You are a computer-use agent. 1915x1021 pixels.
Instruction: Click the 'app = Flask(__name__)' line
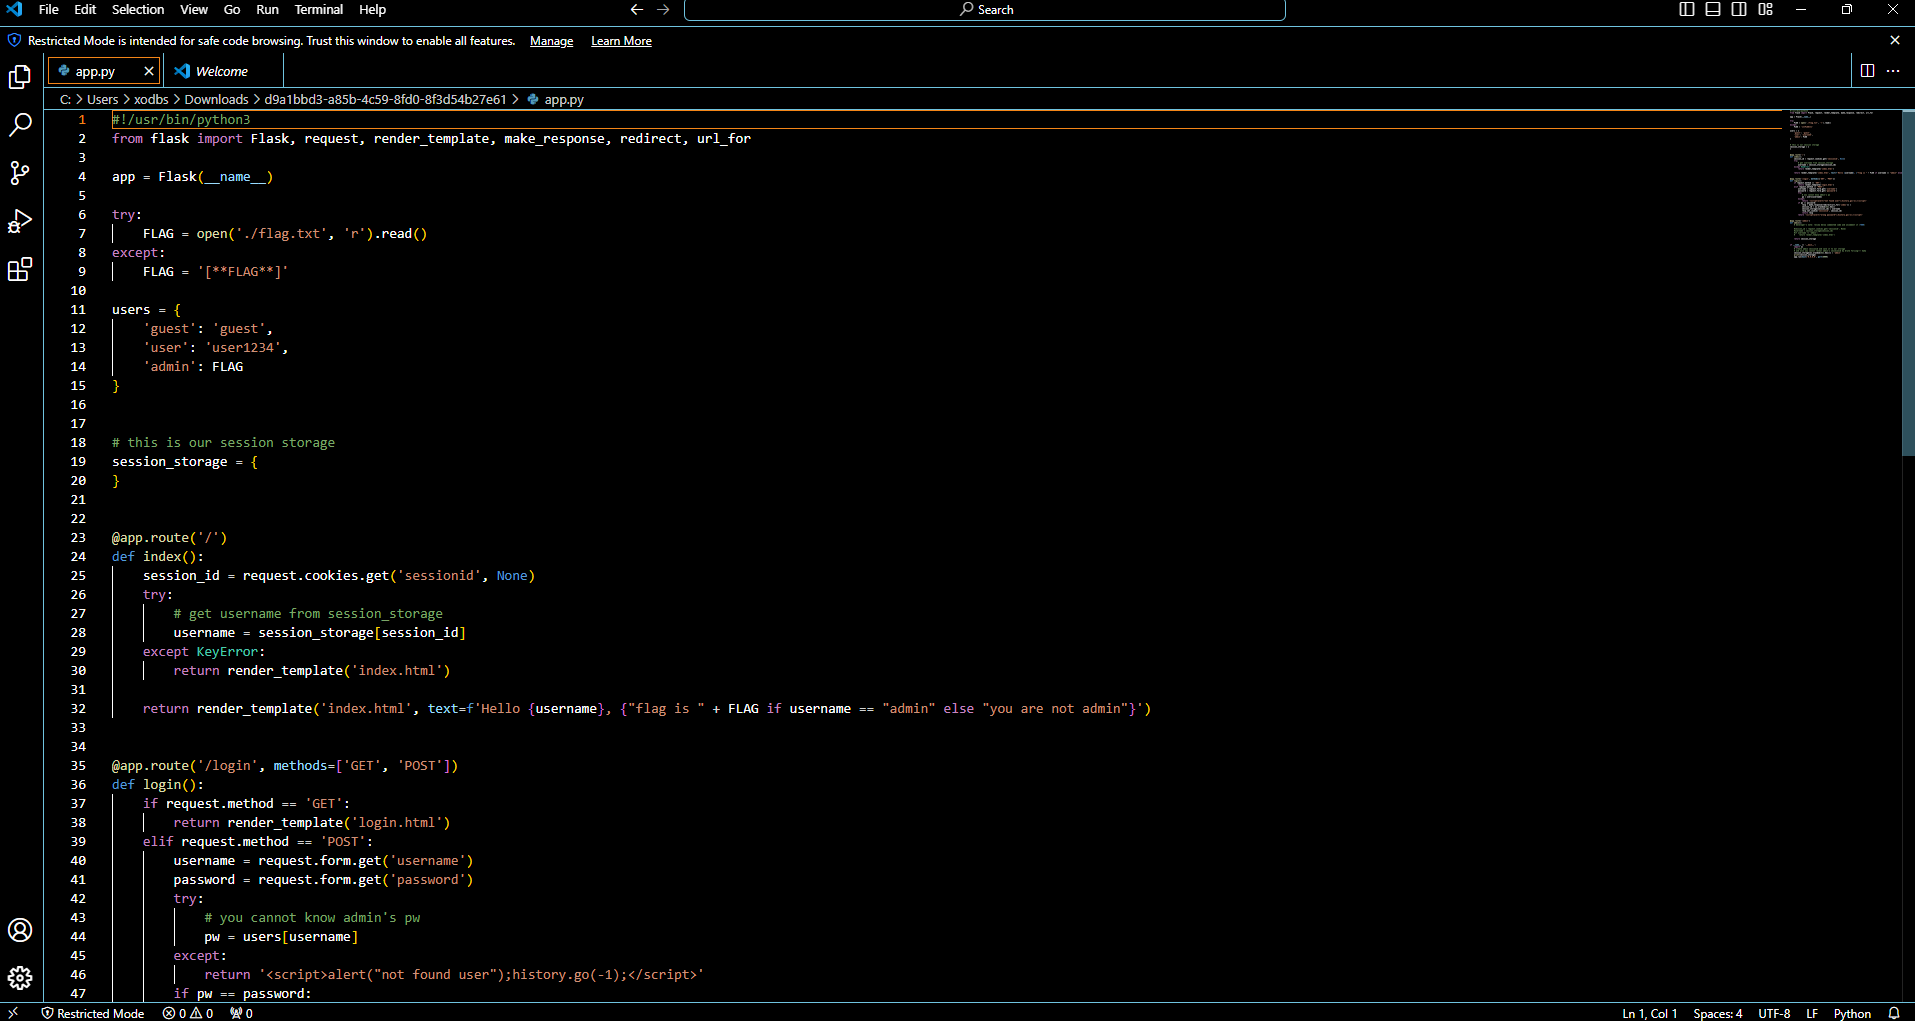click(x=192, y=176)
